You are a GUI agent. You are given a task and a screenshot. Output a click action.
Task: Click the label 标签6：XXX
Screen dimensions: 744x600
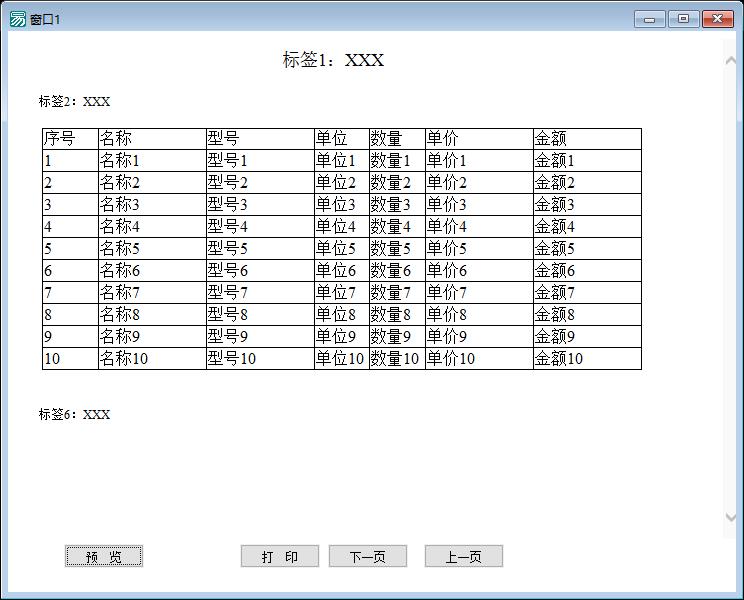tap(74, 414)
